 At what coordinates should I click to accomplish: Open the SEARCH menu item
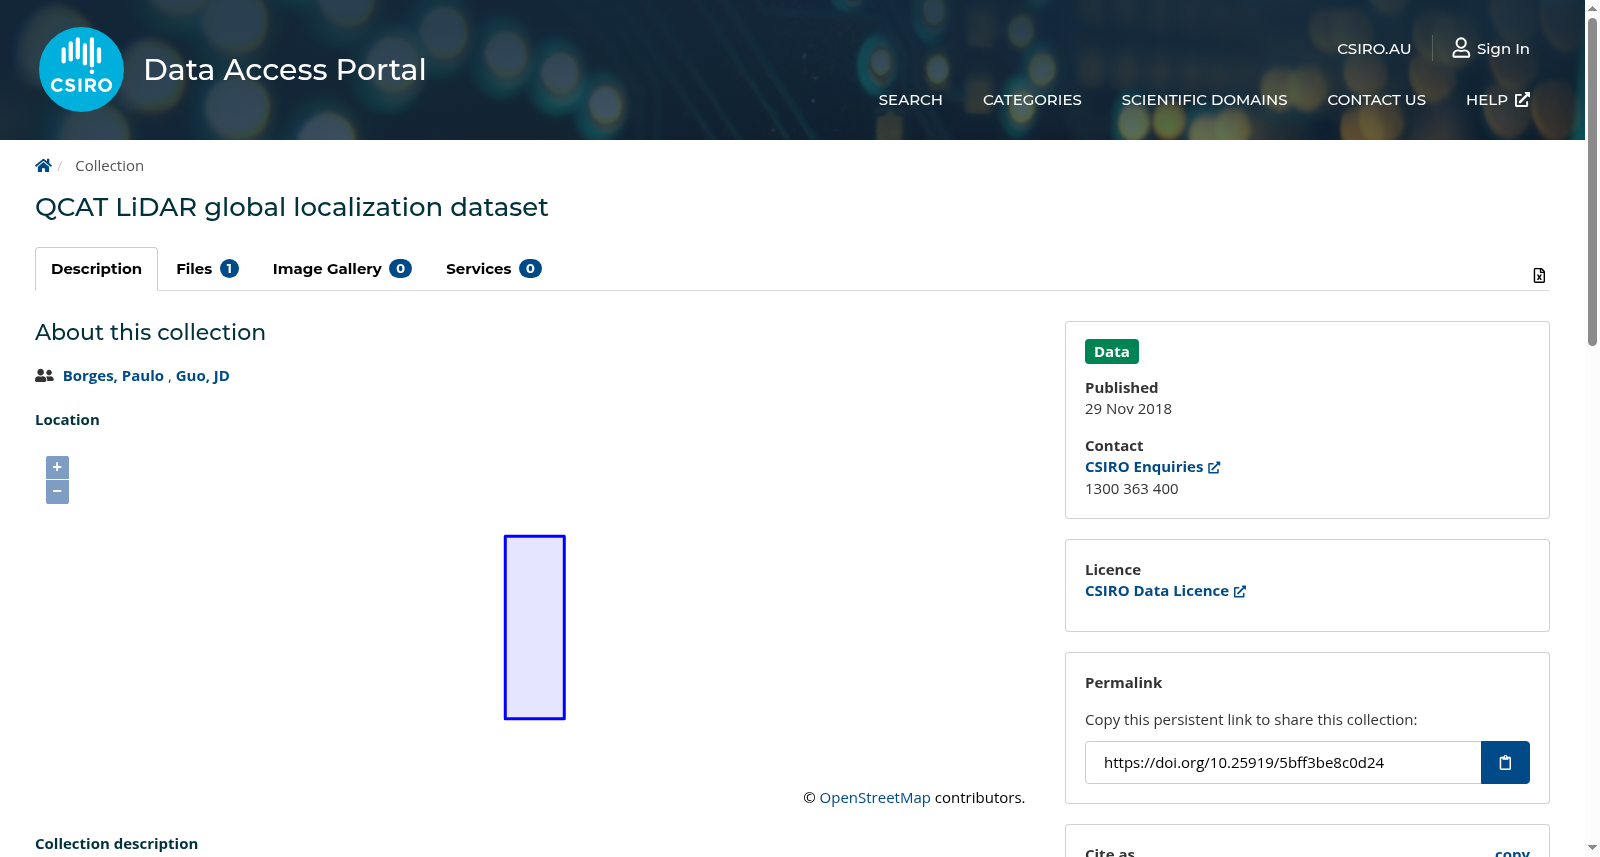[x=910, y=100]
